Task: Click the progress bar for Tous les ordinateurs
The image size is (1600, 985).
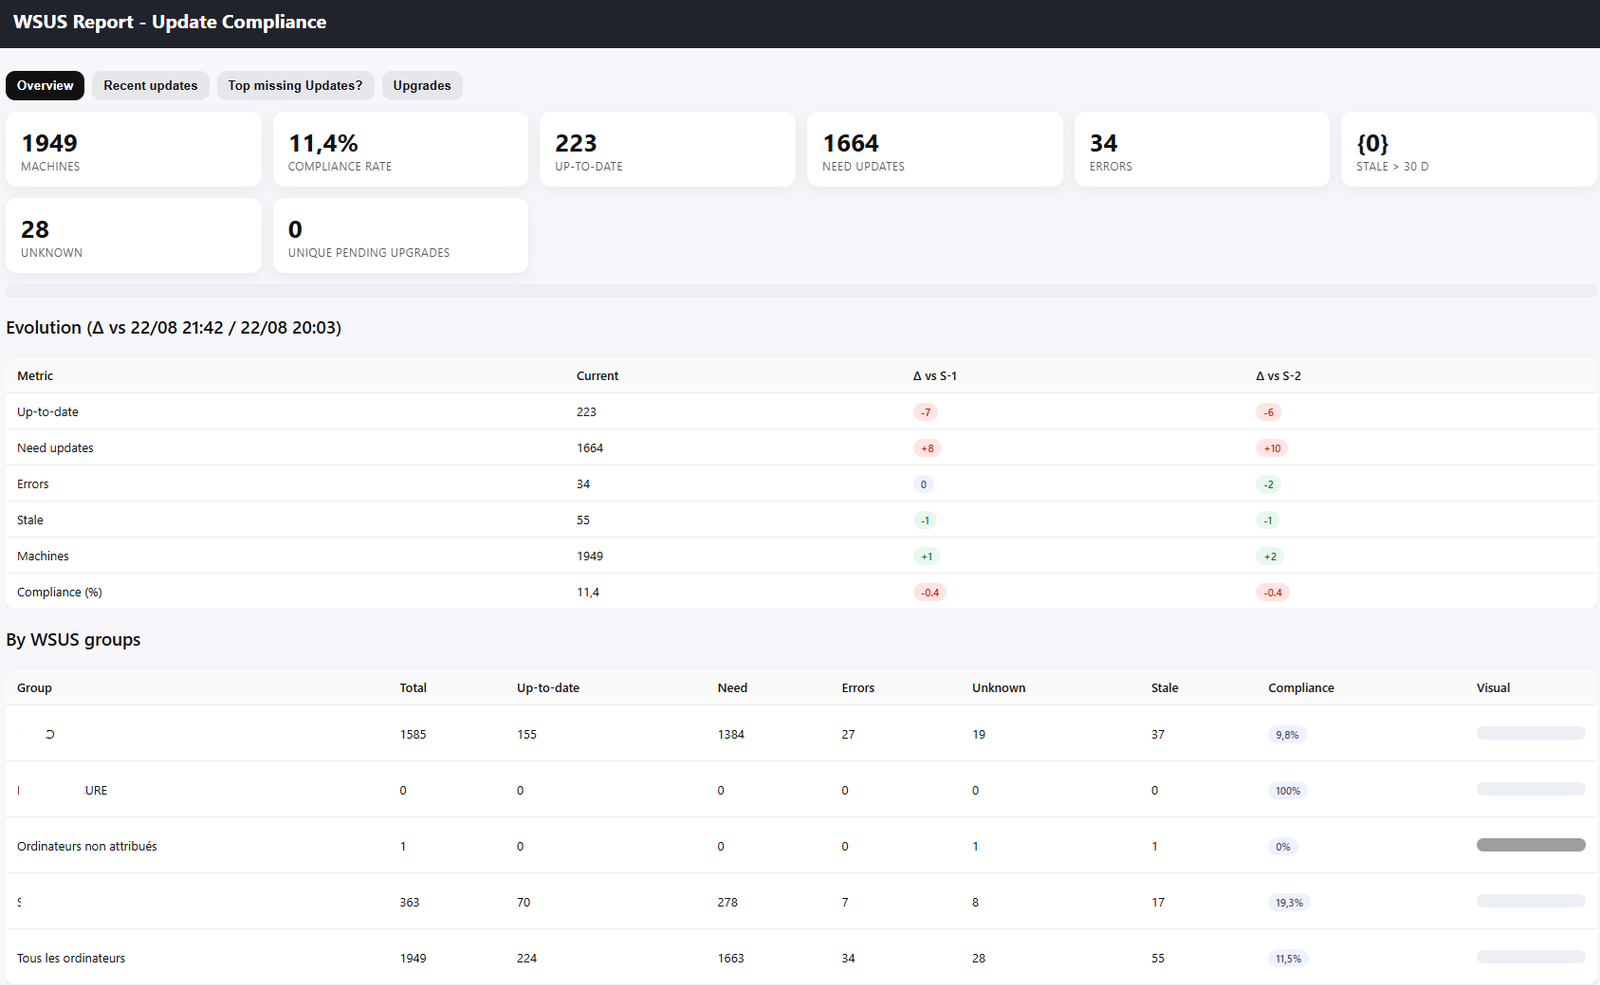Action: pos(1530,957)
